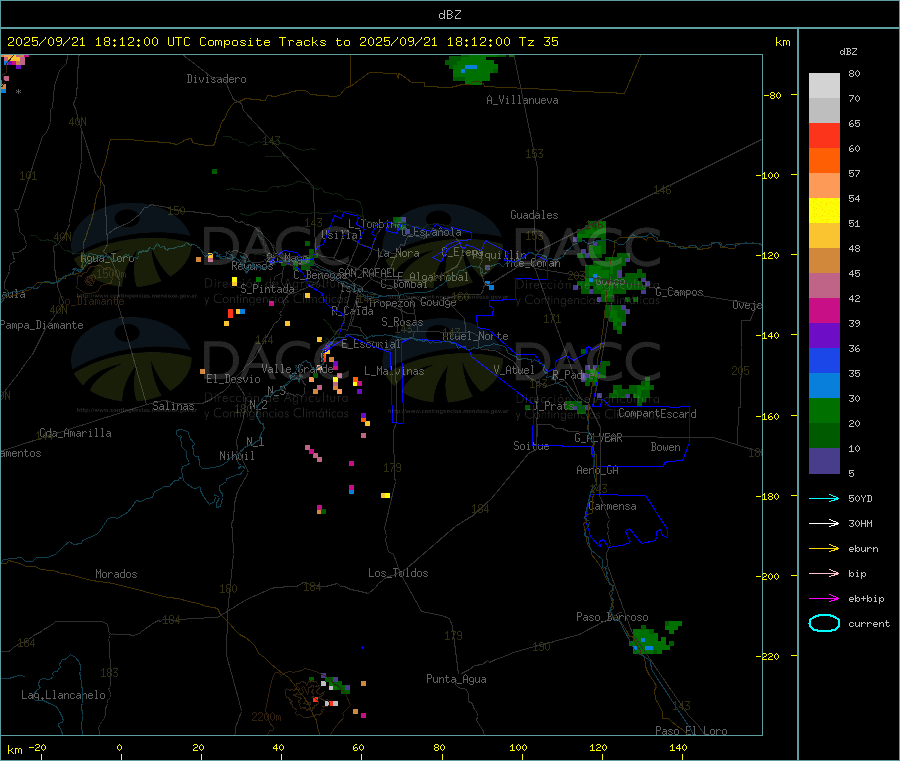Click the white 30HM arrow legend icon
This screenshot has height=761, width=900.
click(824, 523)
